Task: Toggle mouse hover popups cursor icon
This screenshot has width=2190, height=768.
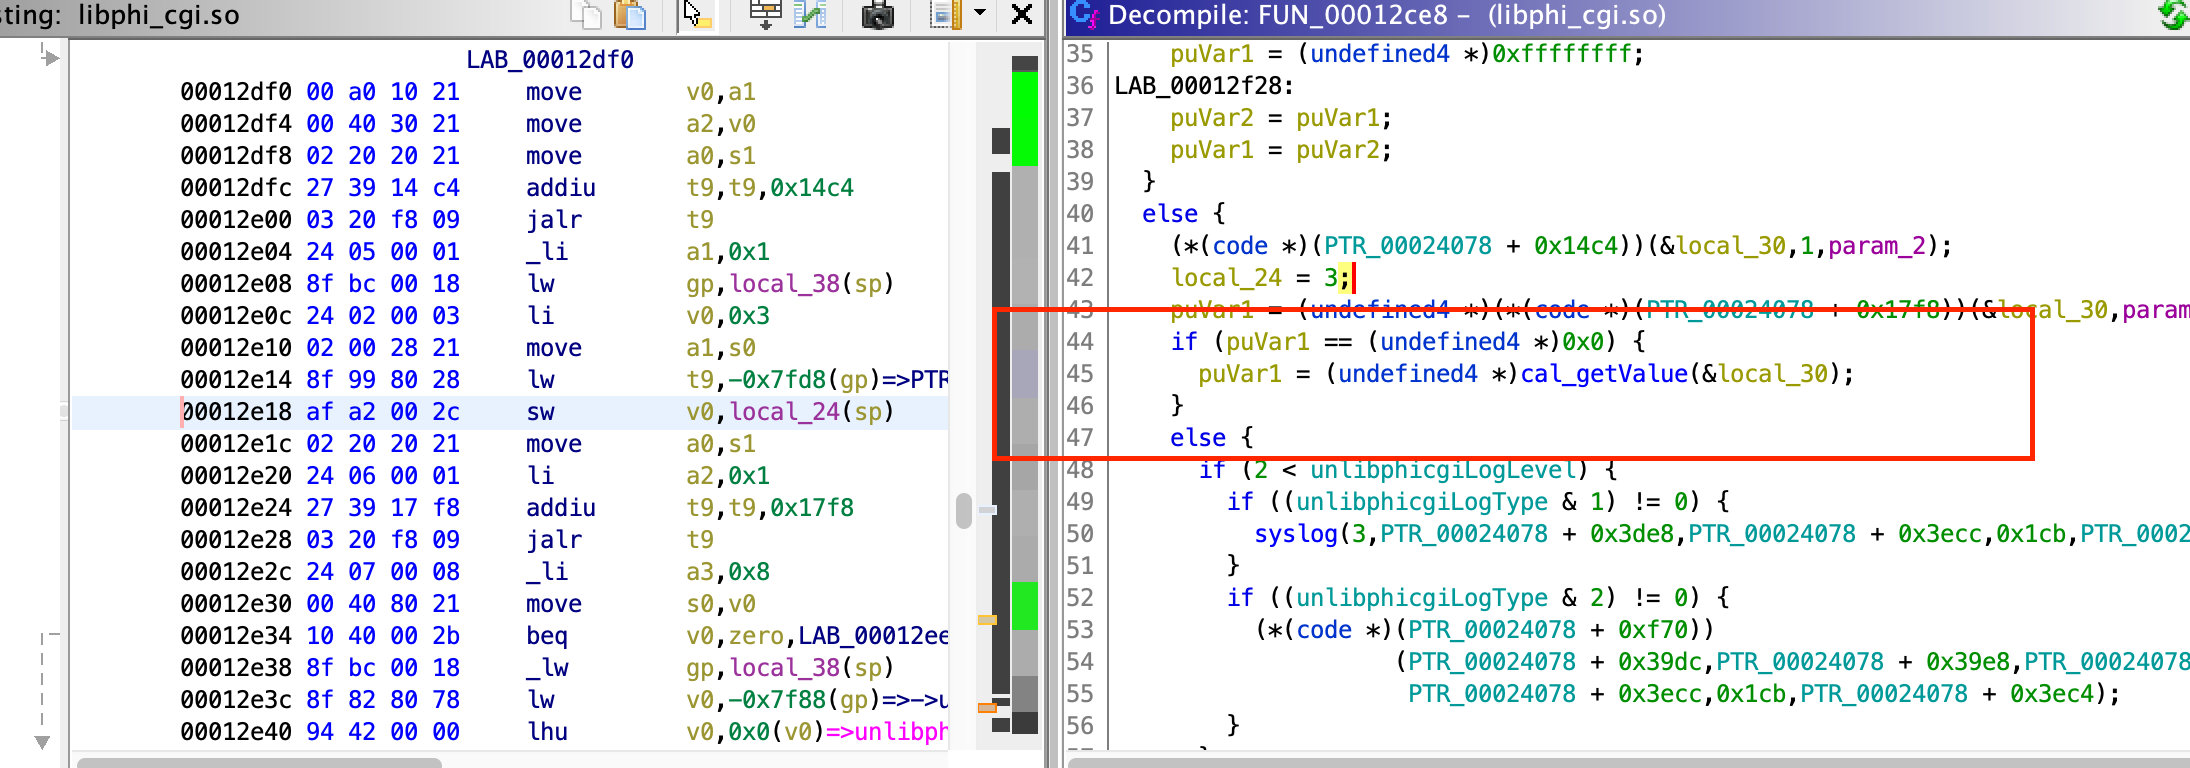Action: pos(697,14)
